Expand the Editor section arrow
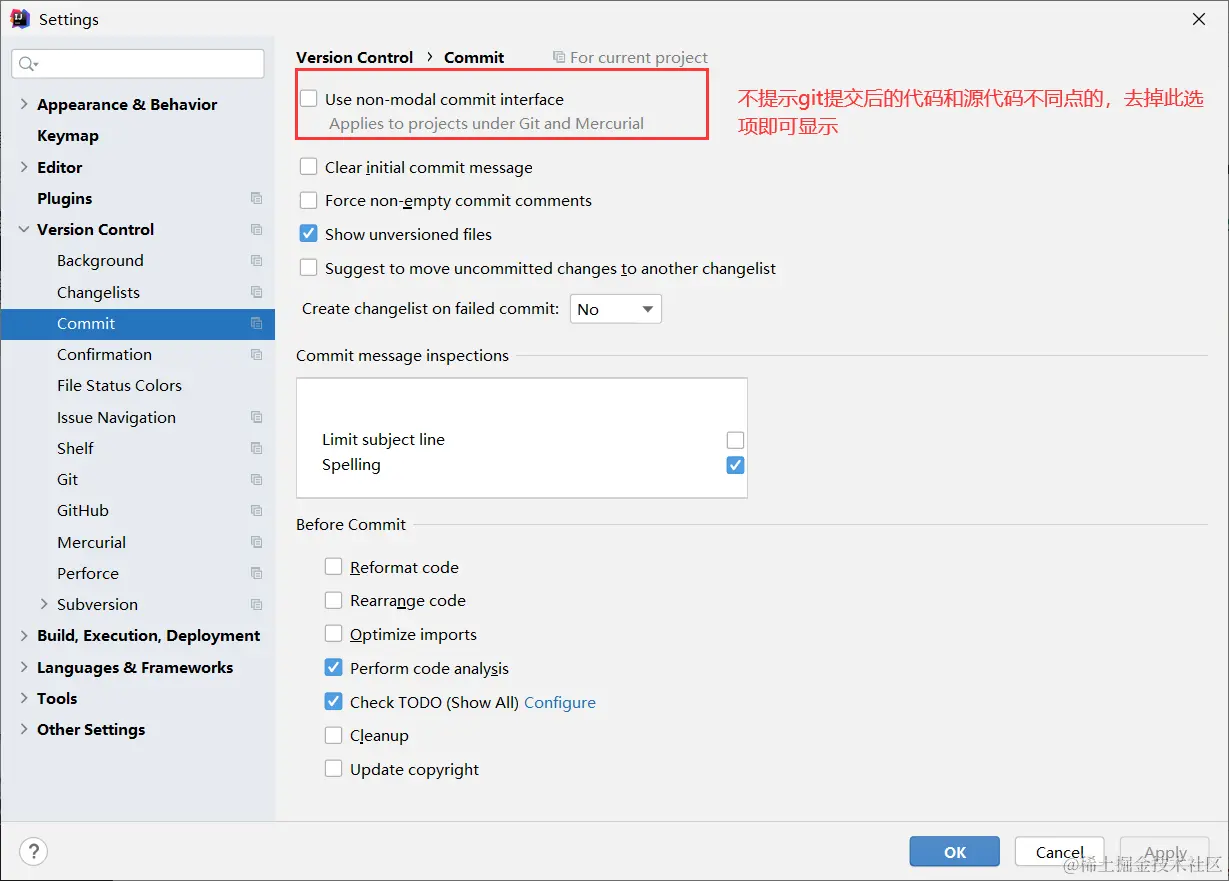Viewport: 1229px width, 881px height. tap(24, 167)
